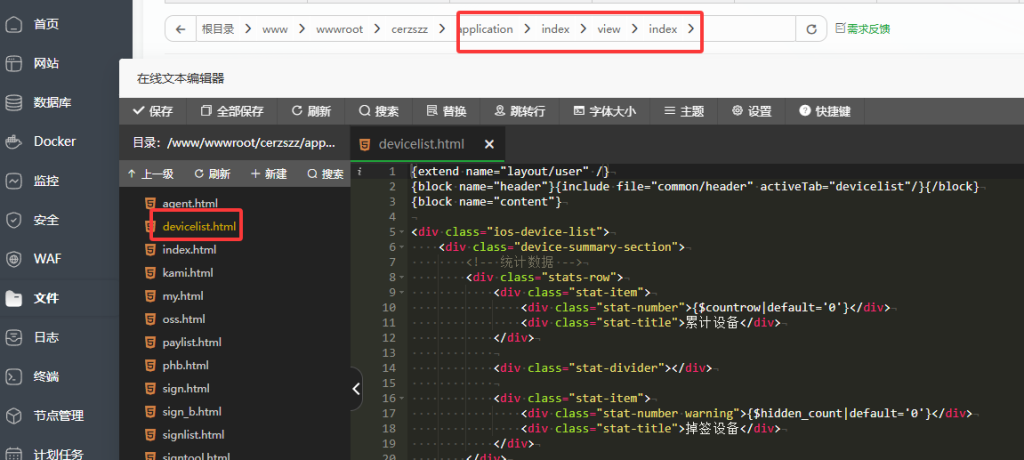Close the devicelist.html editor tab

(490, 144)
